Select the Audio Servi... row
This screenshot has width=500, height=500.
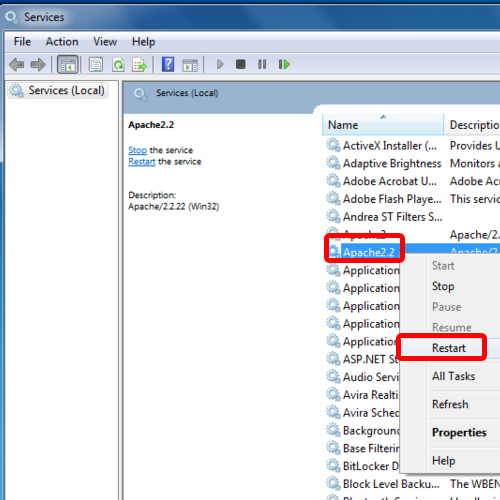click(x=370, y=377)
